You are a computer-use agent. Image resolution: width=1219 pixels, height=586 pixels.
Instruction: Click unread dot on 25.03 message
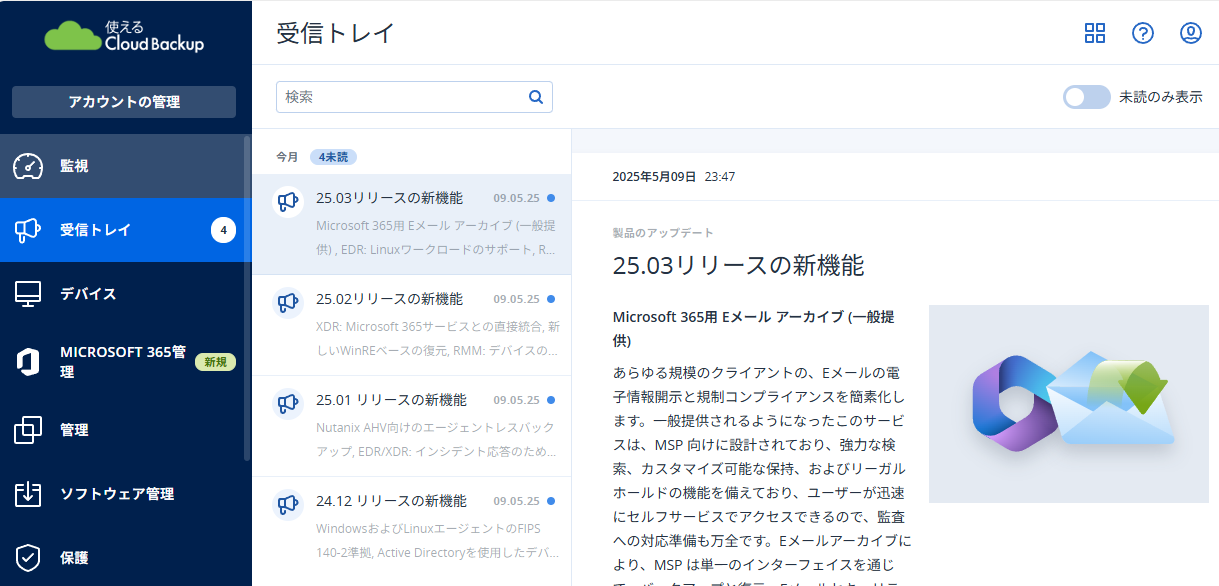point(551,198)
